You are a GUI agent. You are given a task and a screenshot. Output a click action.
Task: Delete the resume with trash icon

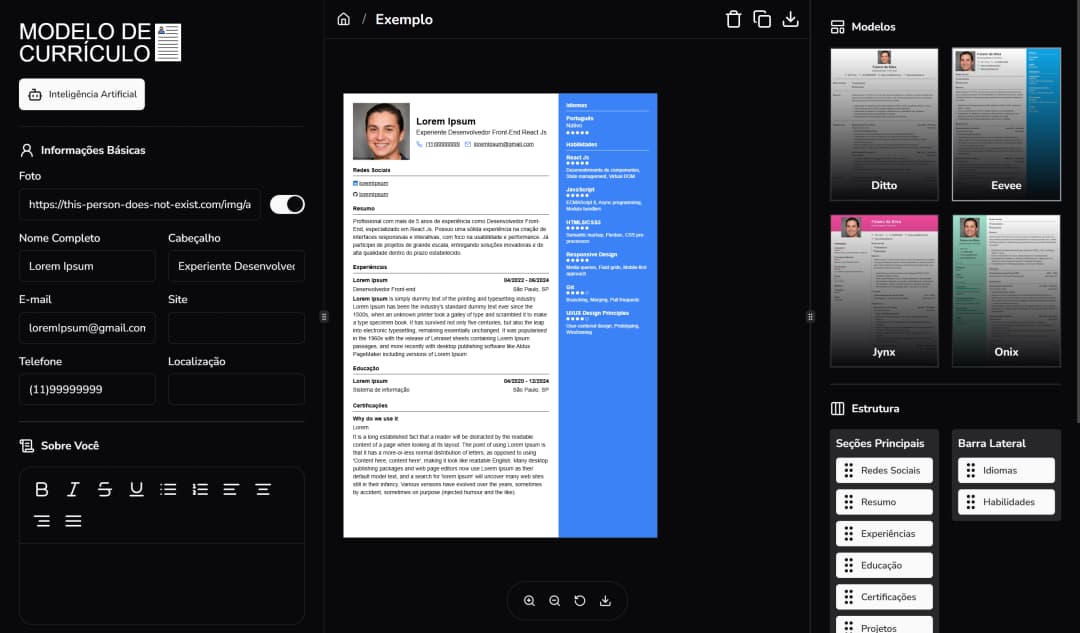[x=733, y=19]
